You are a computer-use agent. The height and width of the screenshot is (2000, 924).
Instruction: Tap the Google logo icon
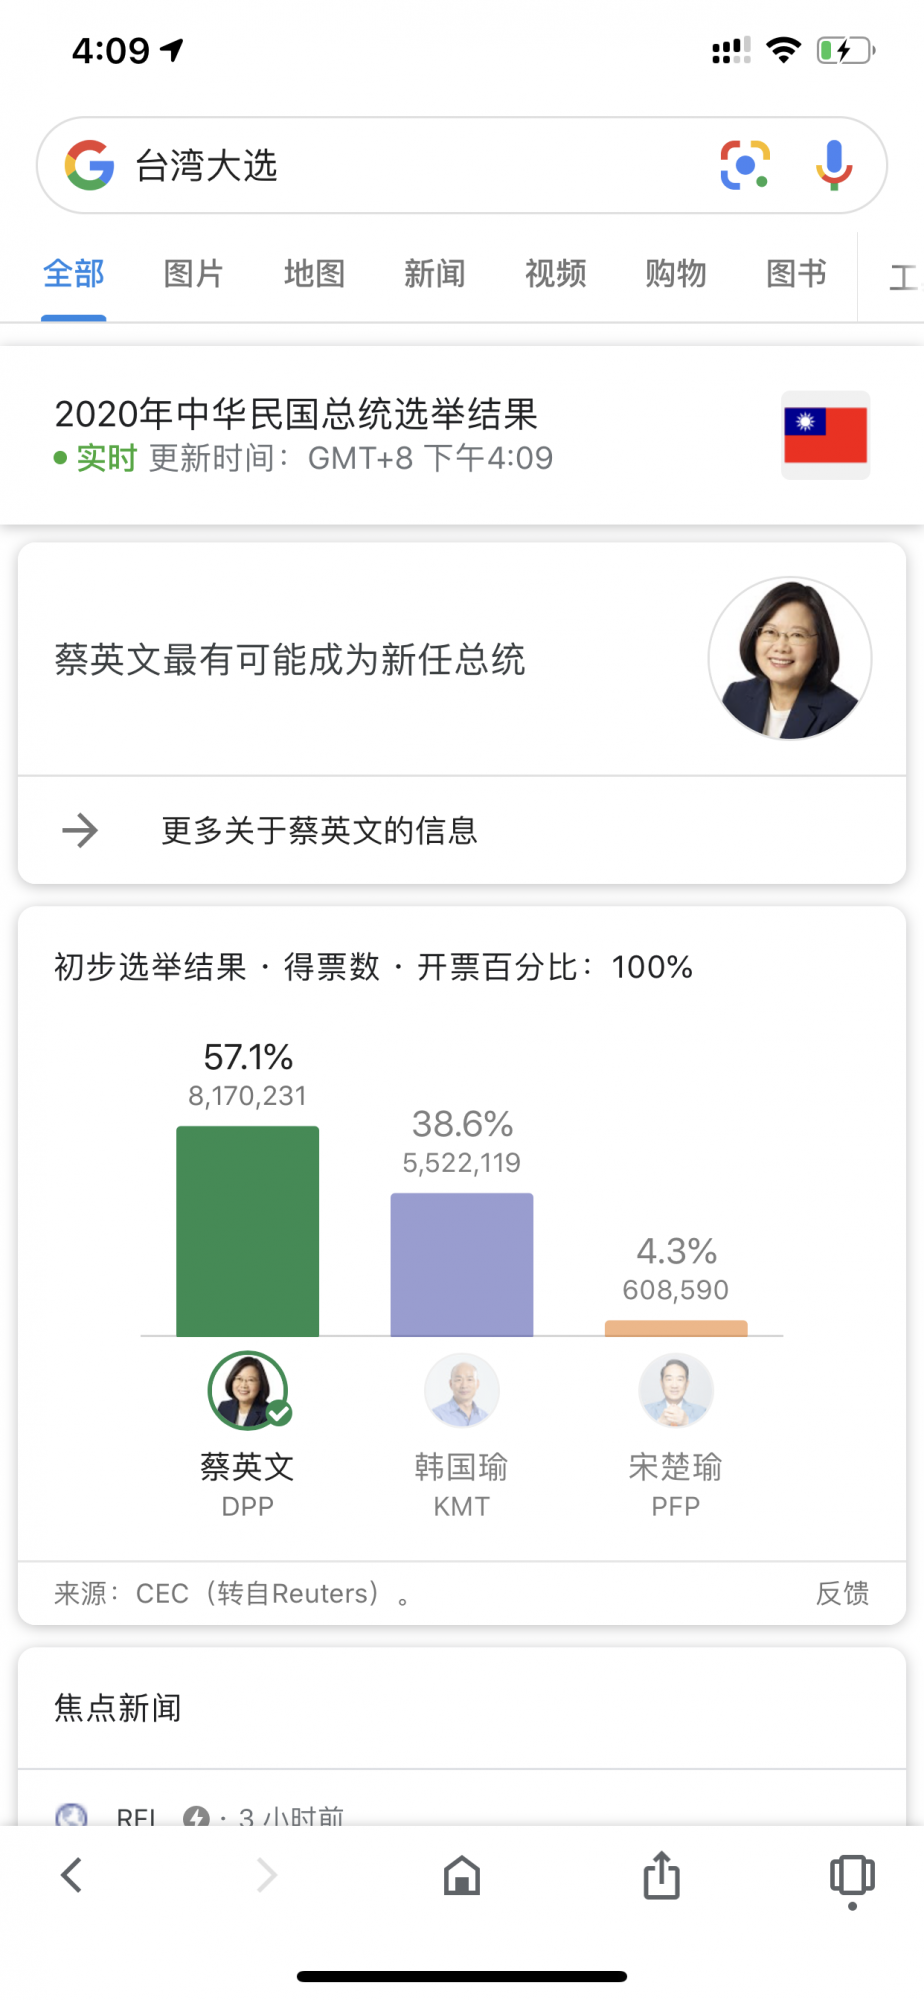coord(90,165)
